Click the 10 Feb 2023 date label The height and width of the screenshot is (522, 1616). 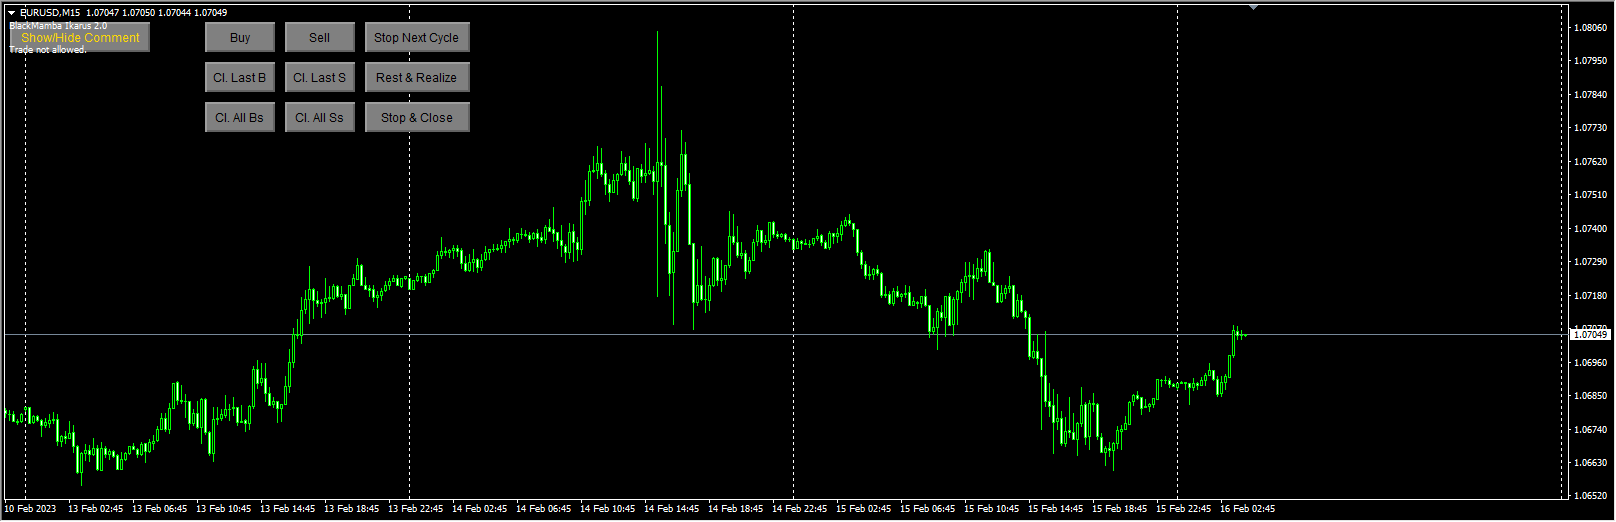[31, 509]
